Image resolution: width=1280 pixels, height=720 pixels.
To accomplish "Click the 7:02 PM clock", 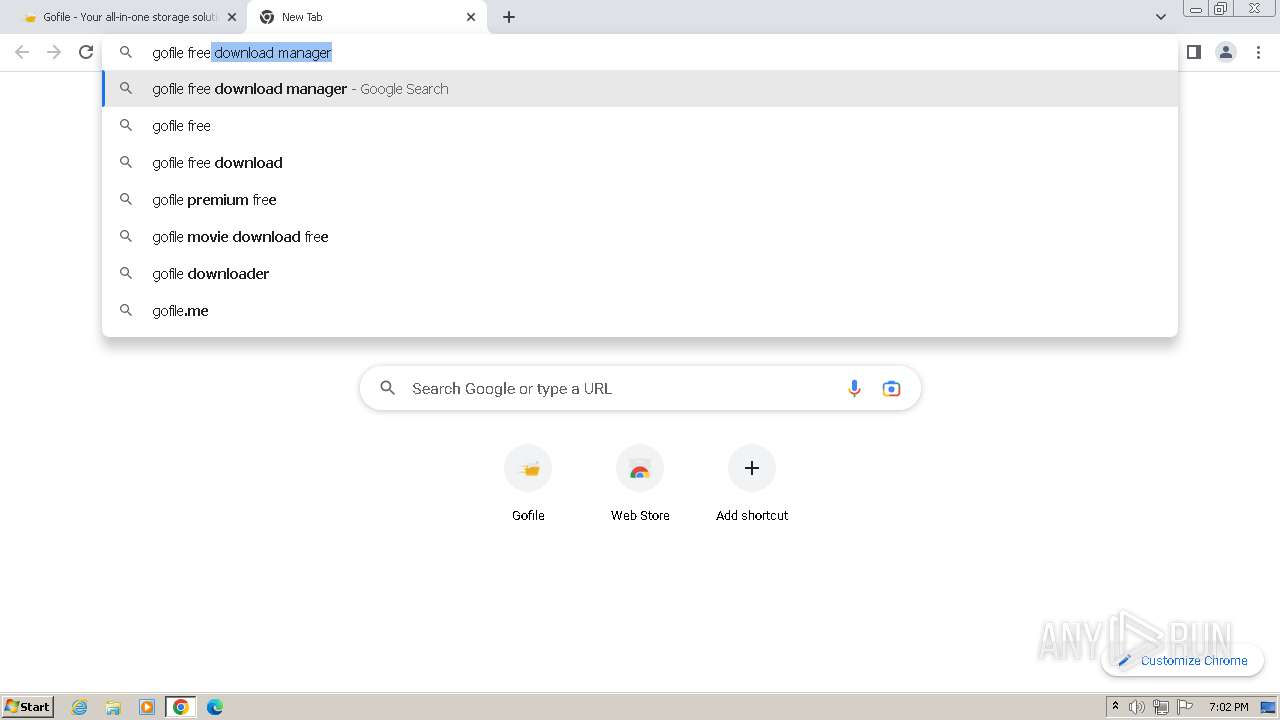I will click(x=1228, y=707).
